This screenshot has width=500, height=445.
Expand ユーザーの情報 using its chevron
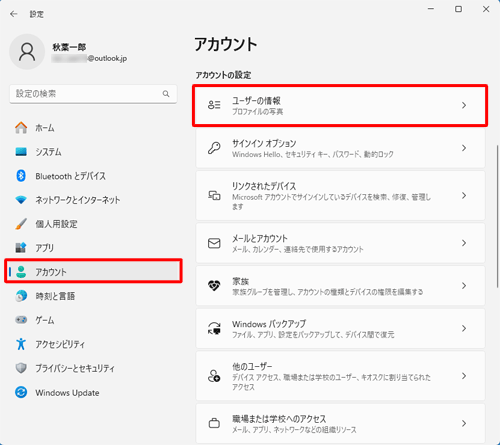pos(464,105)
